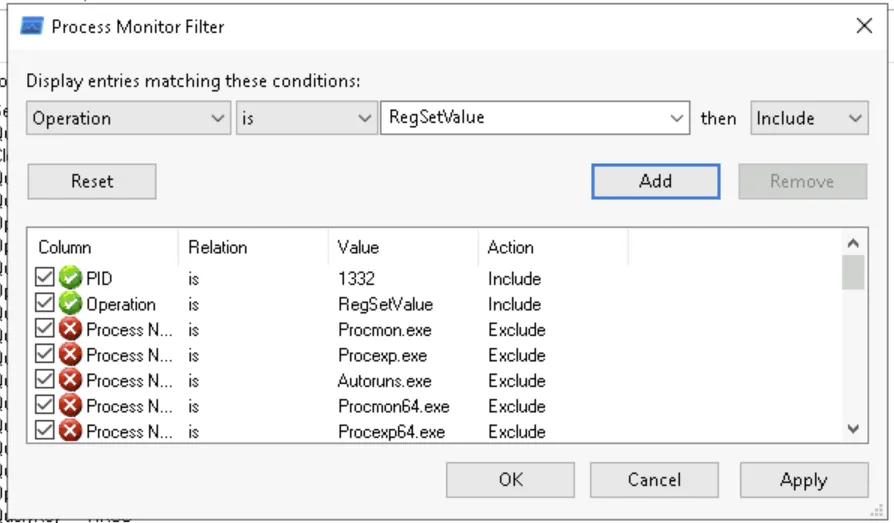The width and height of the screenshot is (894, 523).
Task: Open the Operation column dropdown
Action: coord(128,118)
